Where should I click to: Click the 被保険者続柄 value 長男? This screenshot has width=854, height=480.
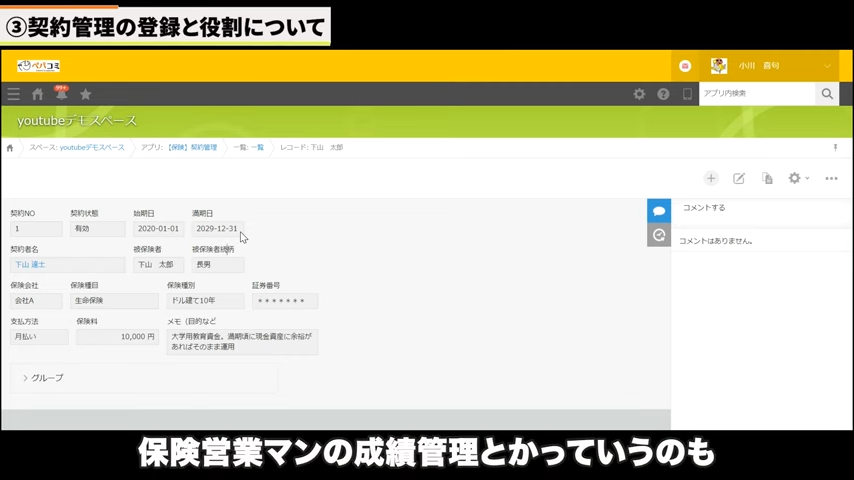click(218, 265)
